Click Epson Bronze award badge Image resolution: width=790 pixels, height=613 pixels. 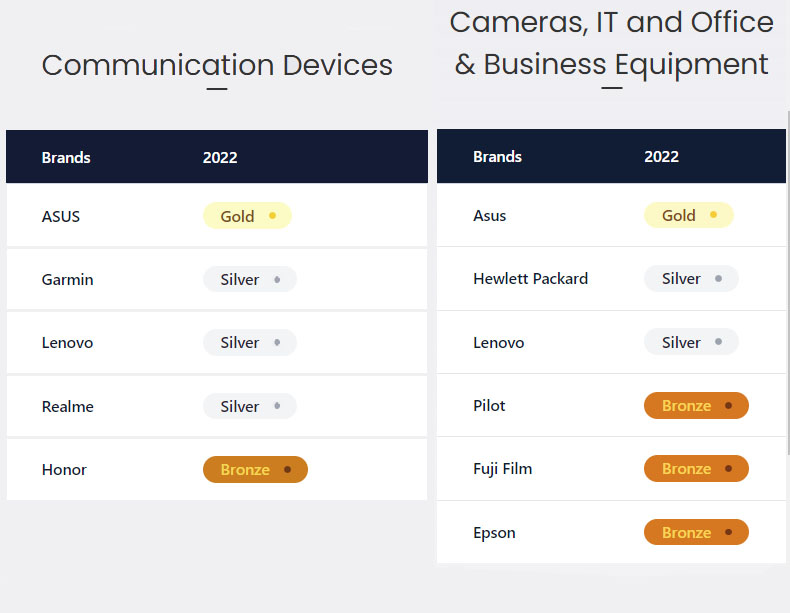(696, 533)
